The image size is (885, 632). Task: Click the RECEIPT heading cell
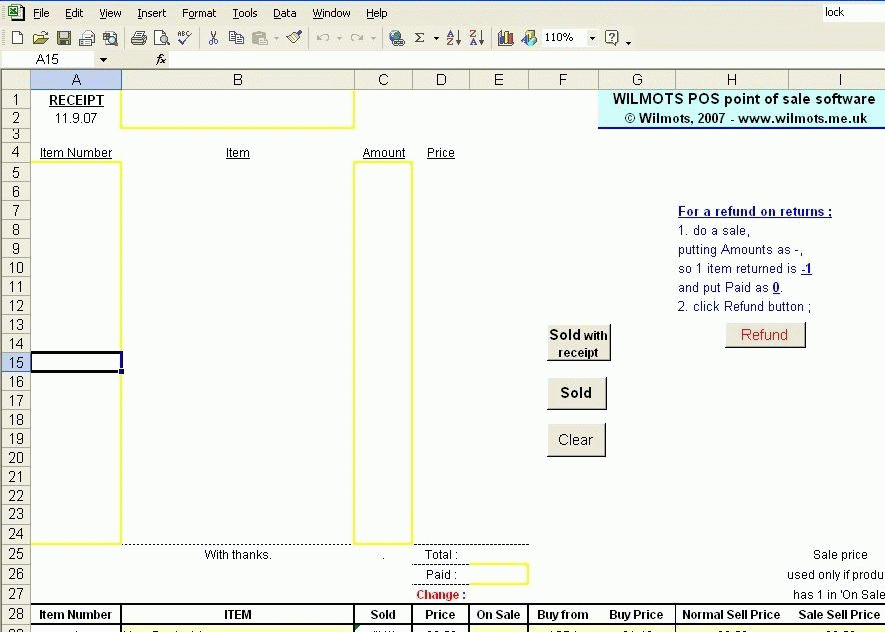76,100
